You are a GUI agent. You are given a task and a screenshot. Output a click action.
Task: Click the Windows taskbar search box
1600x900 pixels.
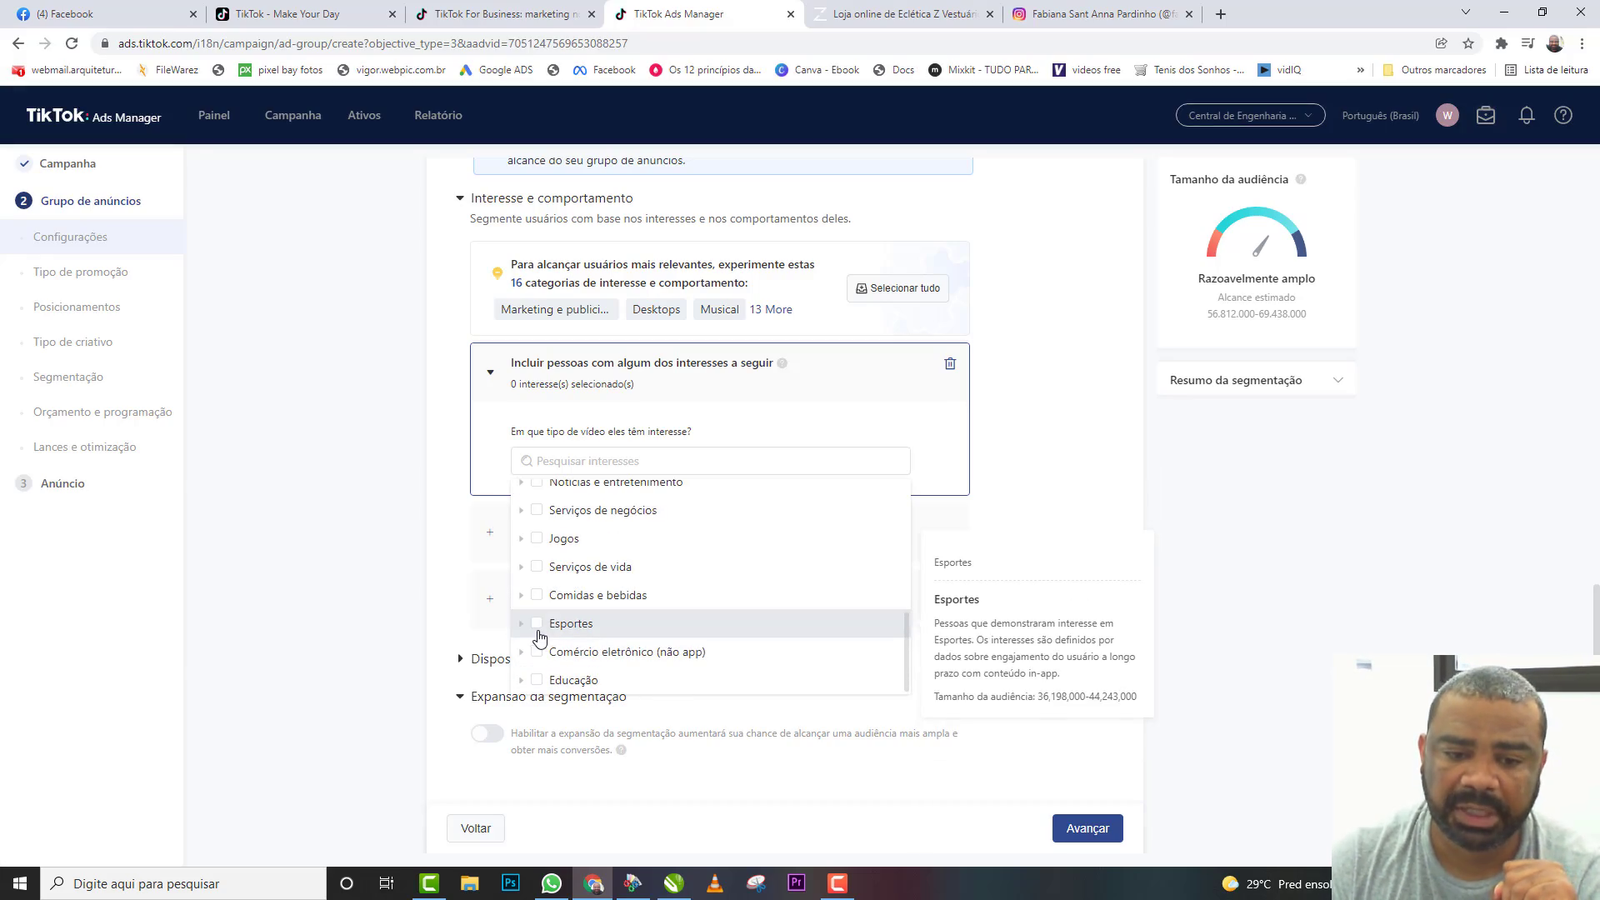point(183,883)
